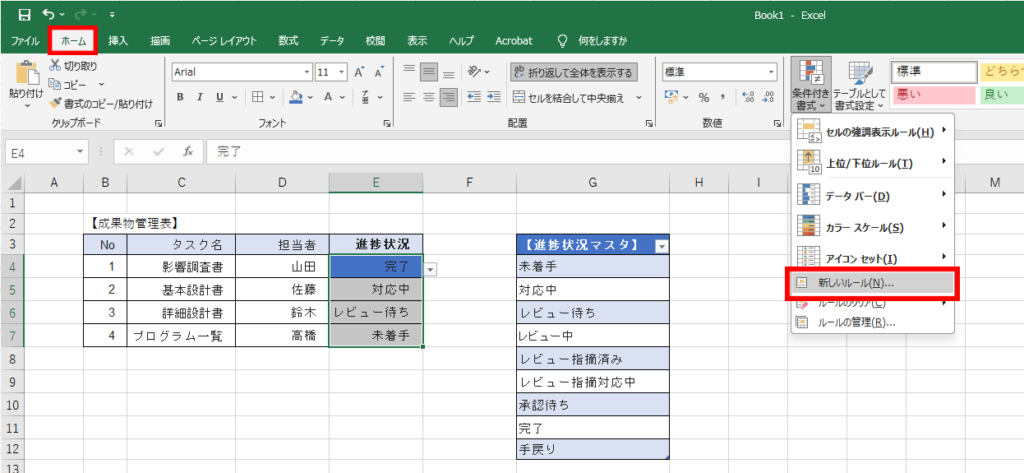This screenshot has width=1024, height=473.
Task: Click the Format Painter brush icon
Action: (x=55, y=104)
